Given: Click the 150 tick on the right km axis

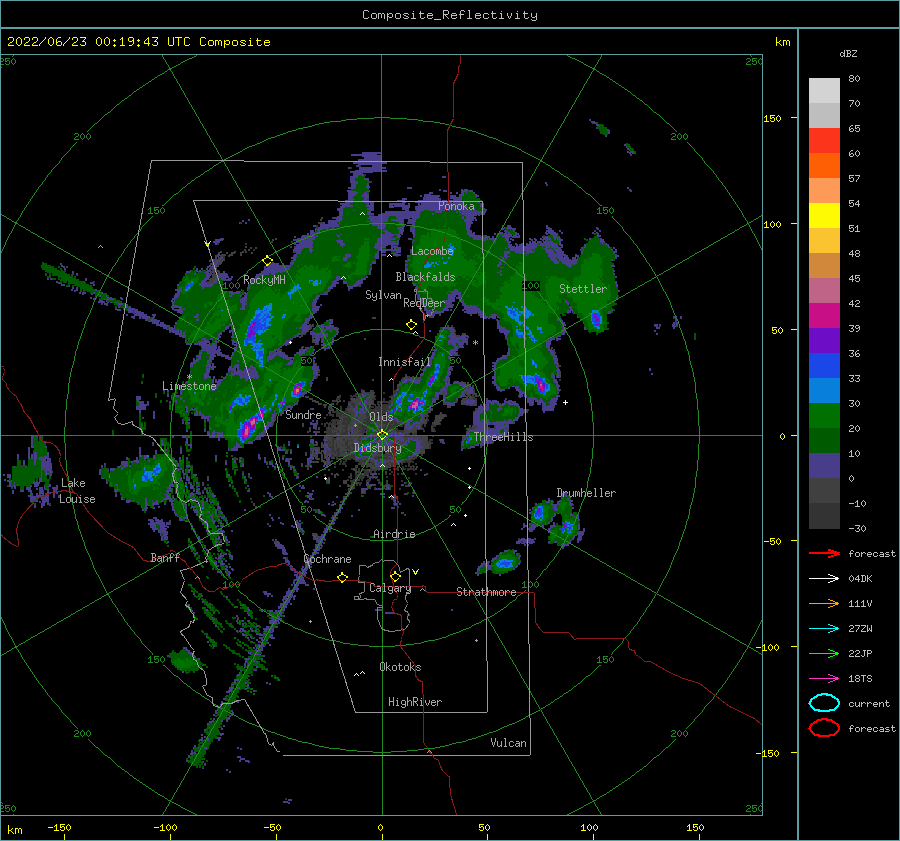Looking at the screenshot, I should 772,118.
